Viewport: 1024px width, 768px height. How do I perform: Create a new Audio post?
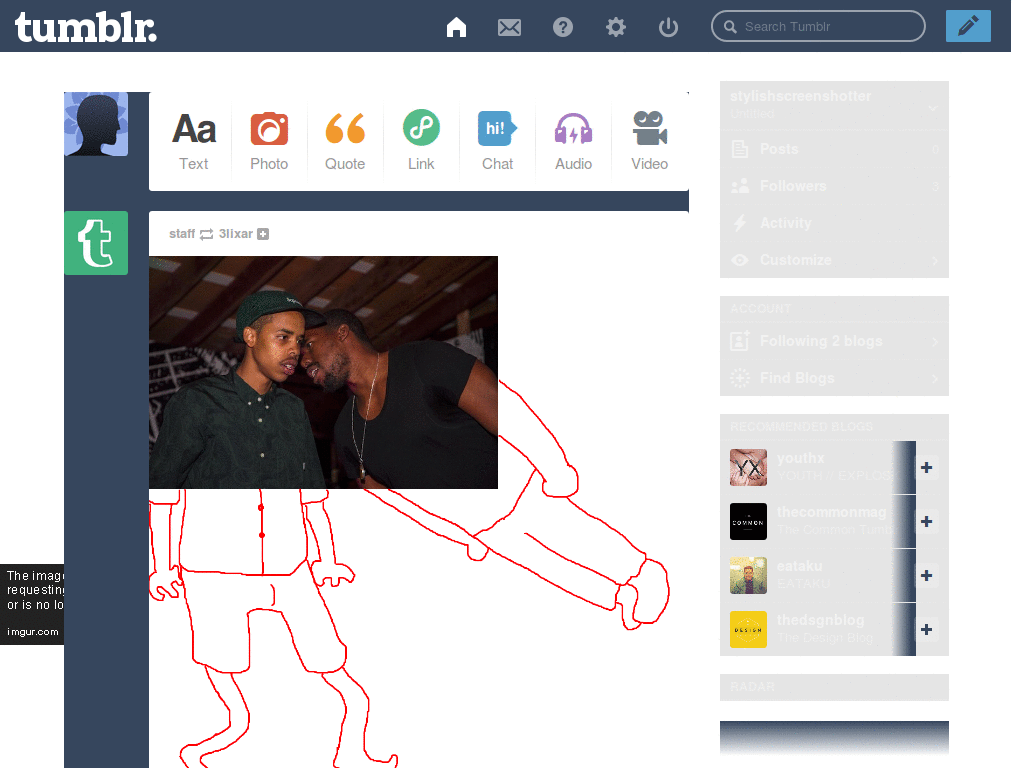click(573, 141)
